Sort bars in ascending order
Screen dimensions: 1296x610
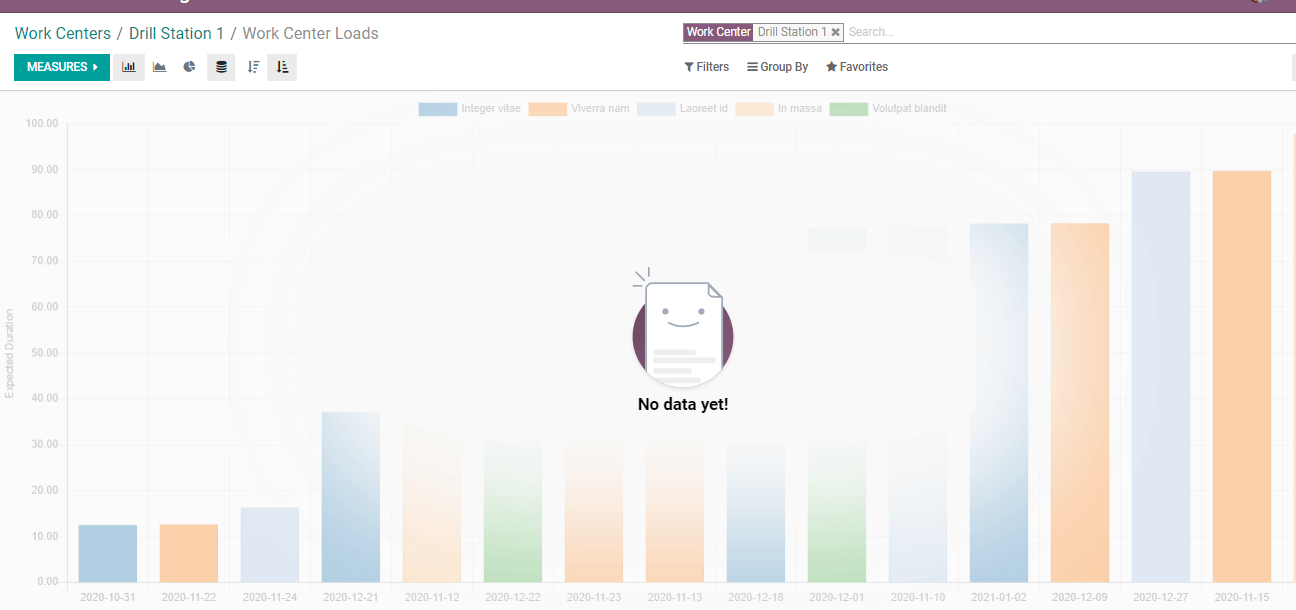(x=282, y=67)
